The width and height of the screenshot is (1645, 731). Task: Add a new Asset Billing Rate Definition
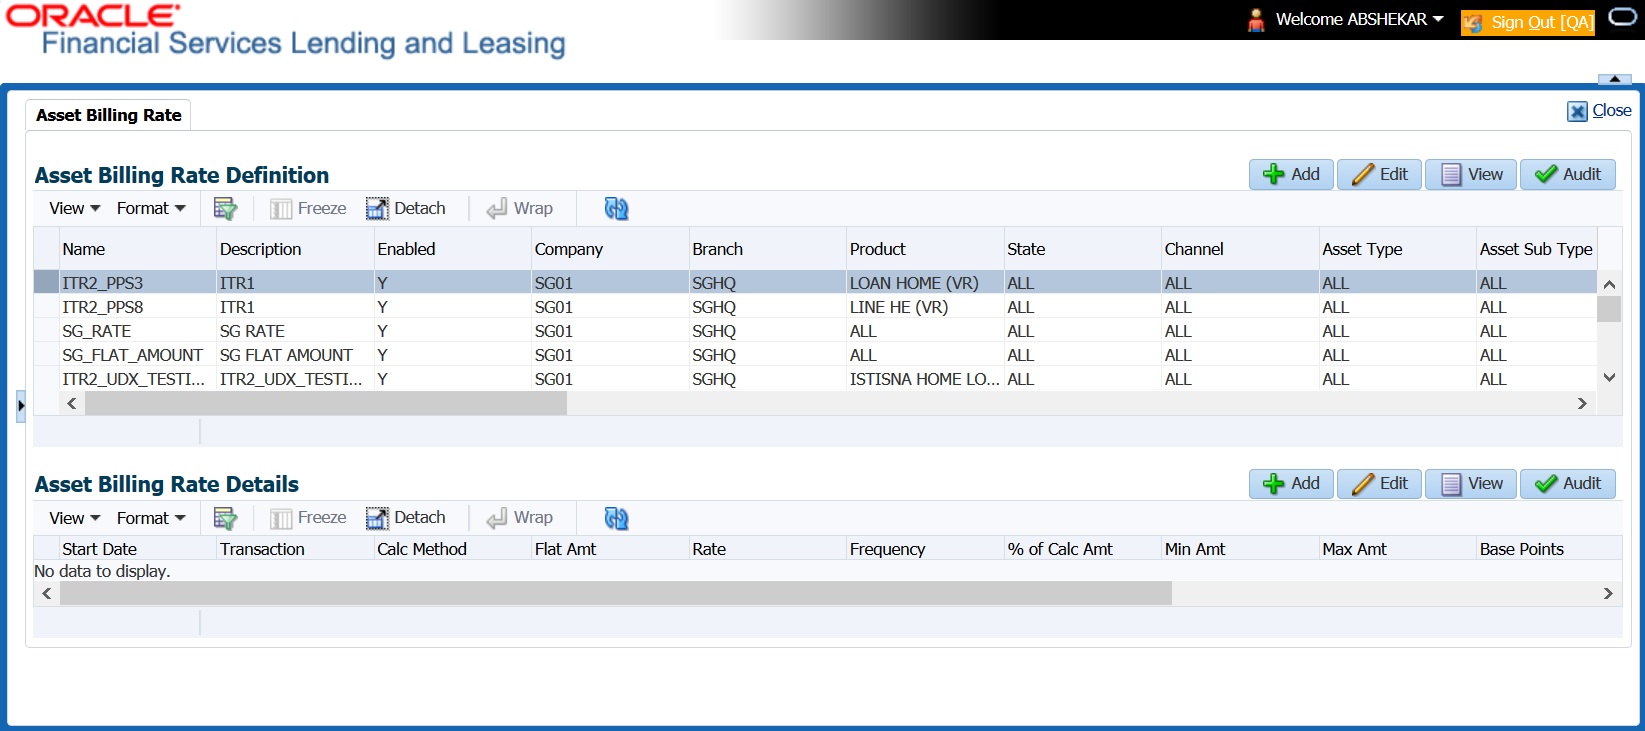pyautogui.click(x=1291, y=174)
